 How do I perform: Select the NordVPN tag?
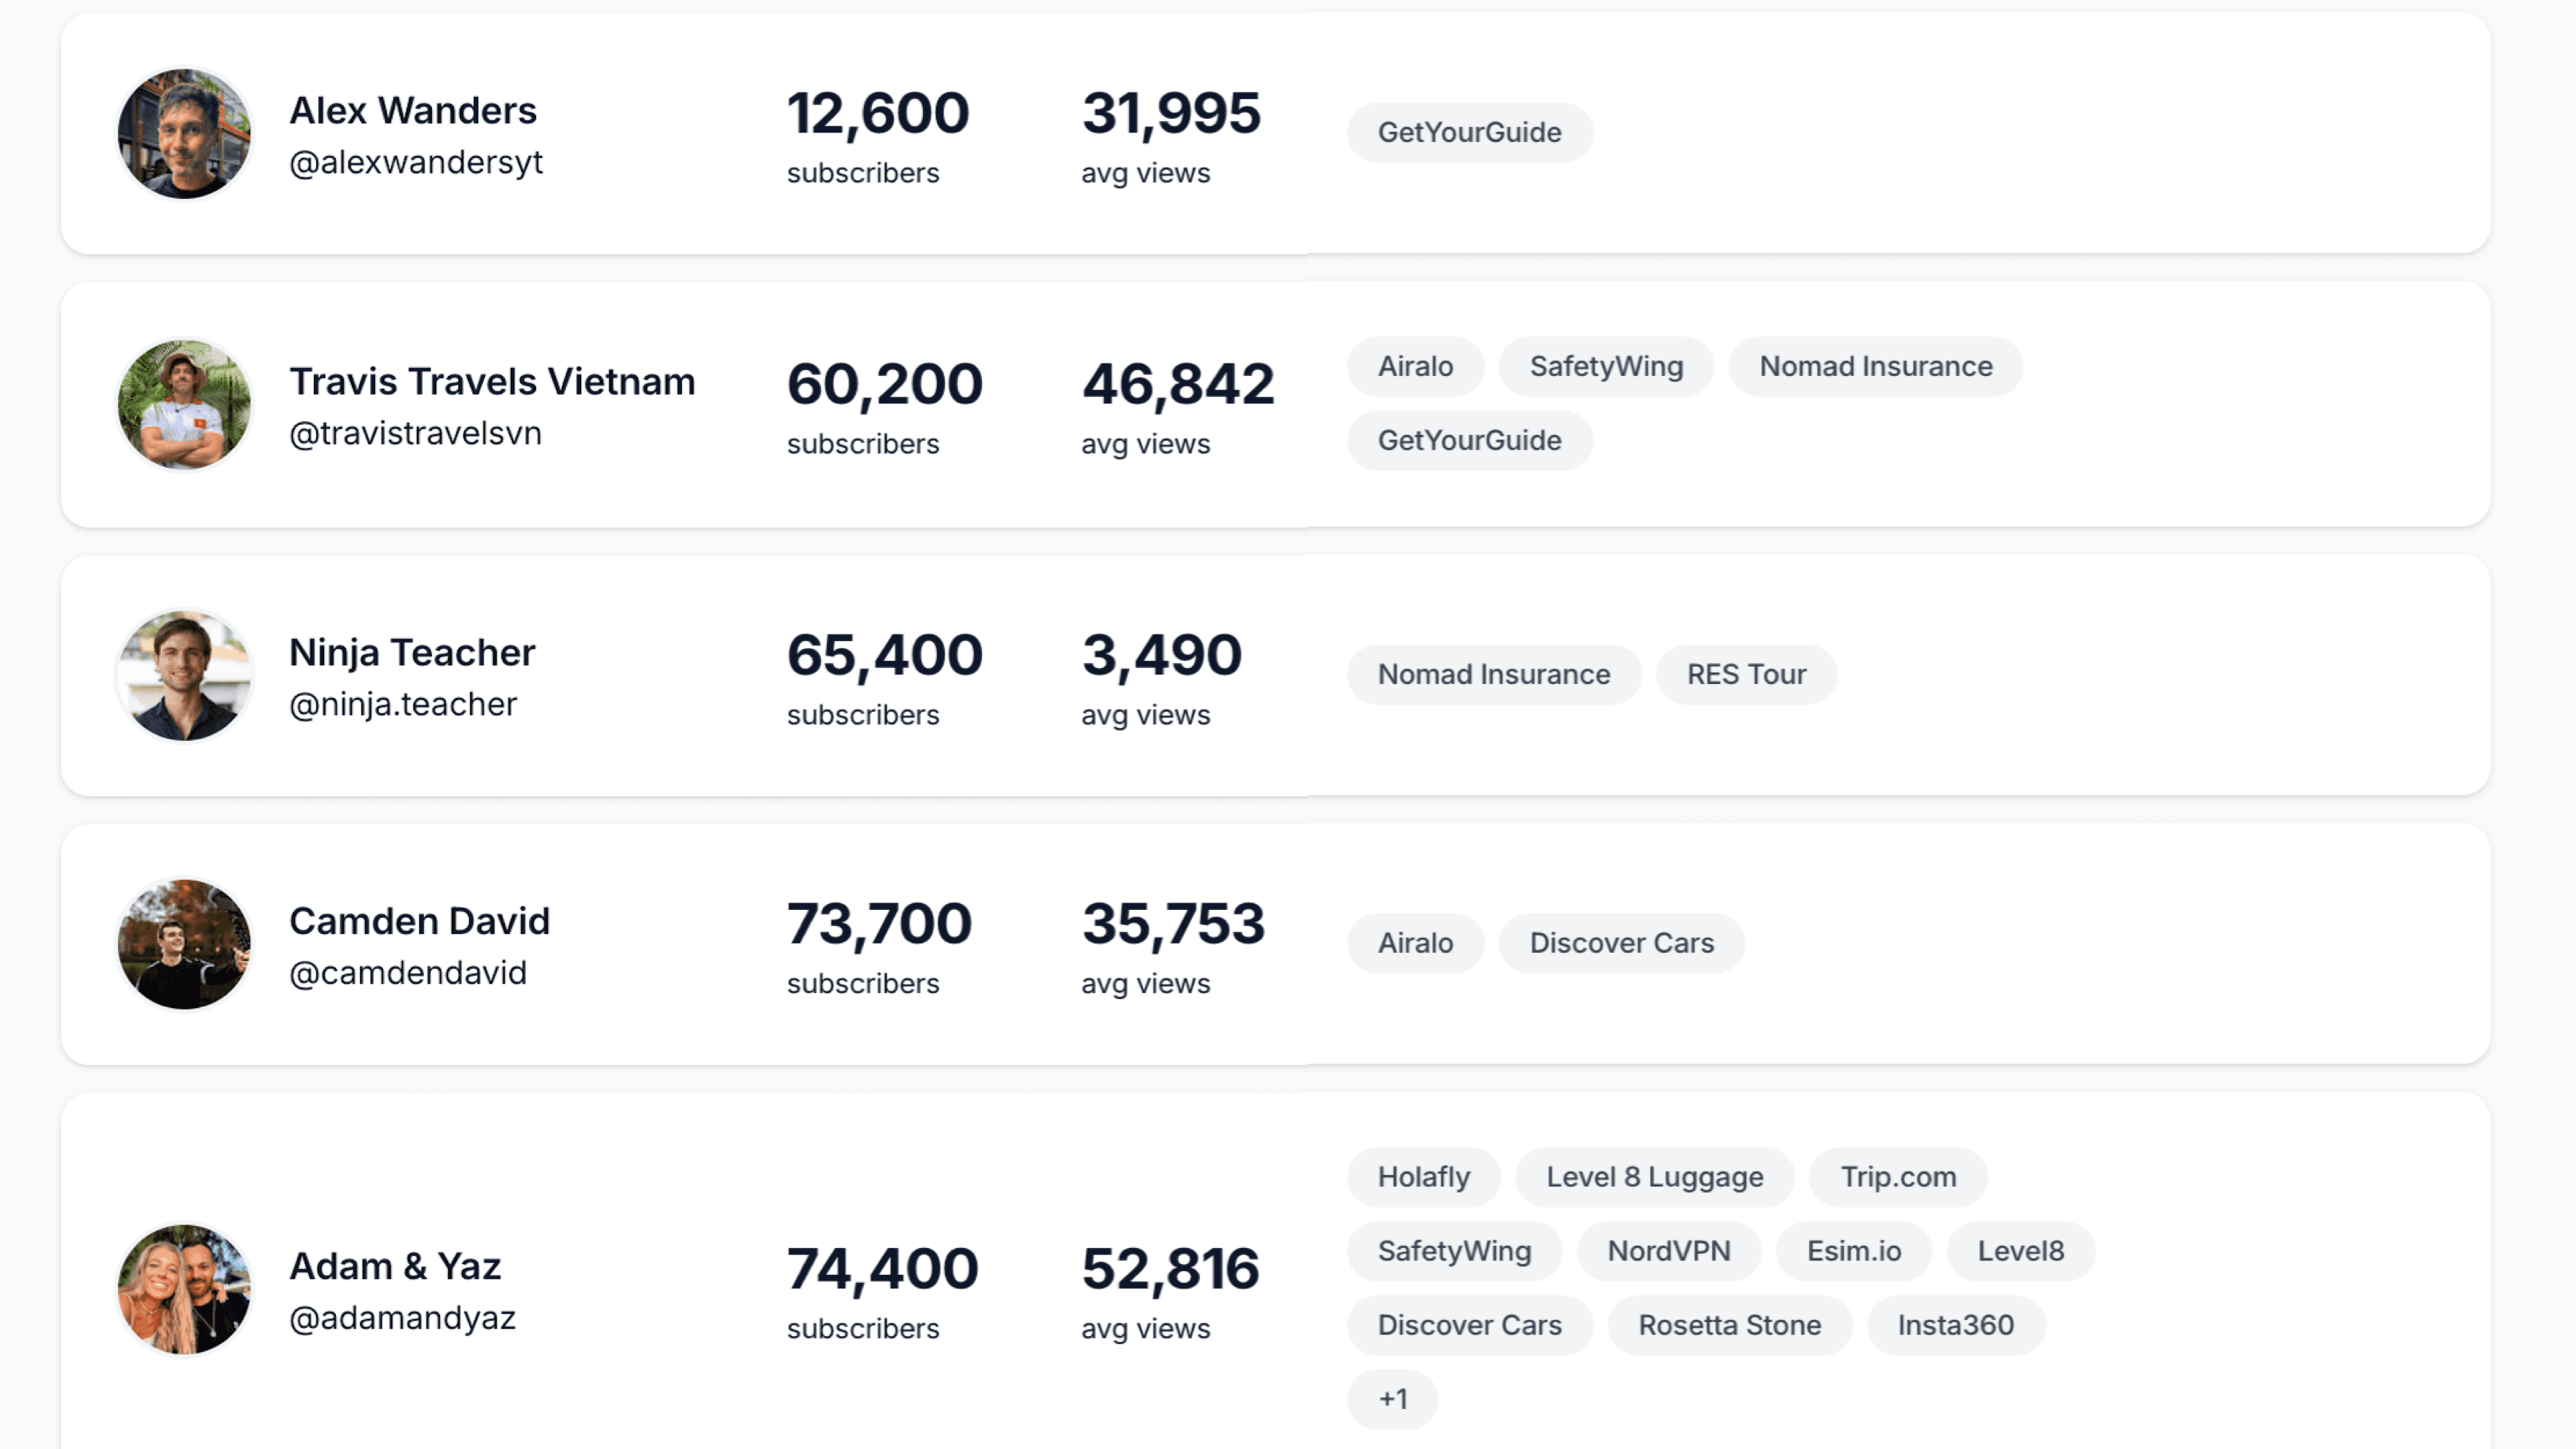tap(1669, 1251)
